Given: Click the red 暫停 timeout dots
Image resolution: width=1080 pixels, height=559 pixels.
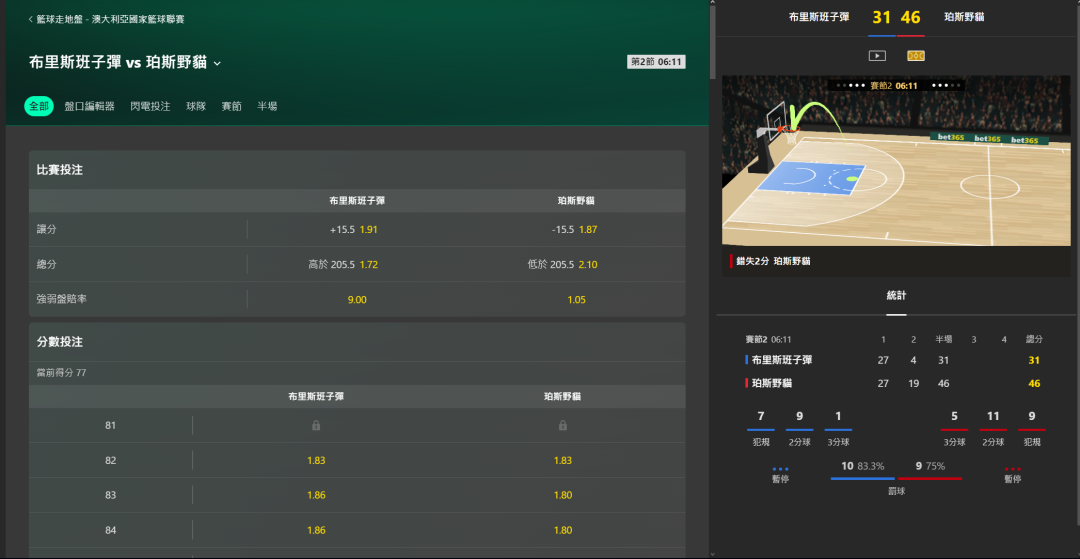Looking at the screenshot, I should (x=1012, y=469).
